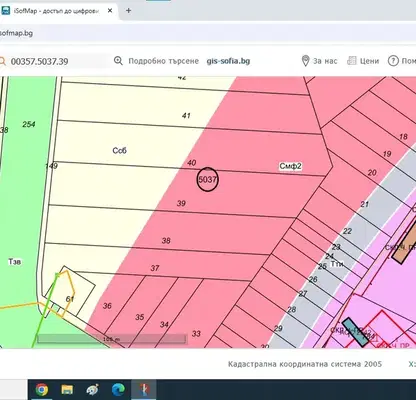Click the building icon beside Цени
Viewport: 416px width, 400px height.
pyautogui.click(x=352, y=61)
